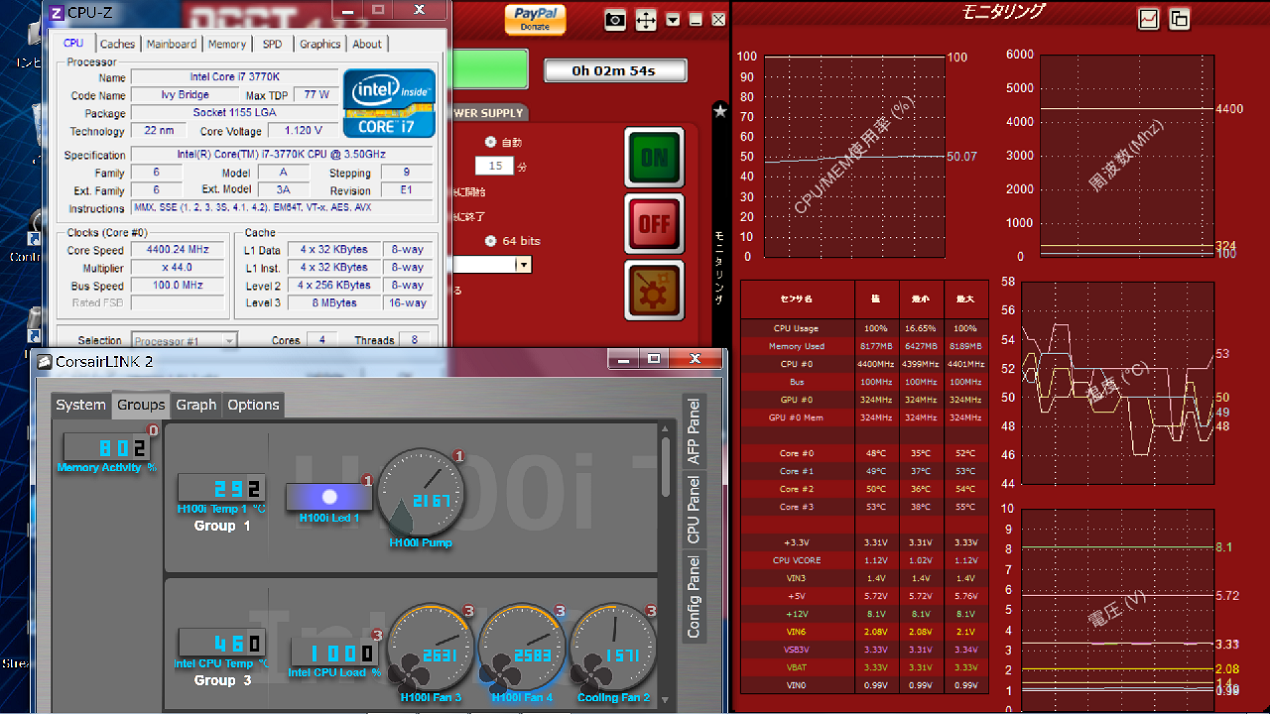Click the CPU Usage row in the sensor table
1270x714 pixels.
(864, 328)
